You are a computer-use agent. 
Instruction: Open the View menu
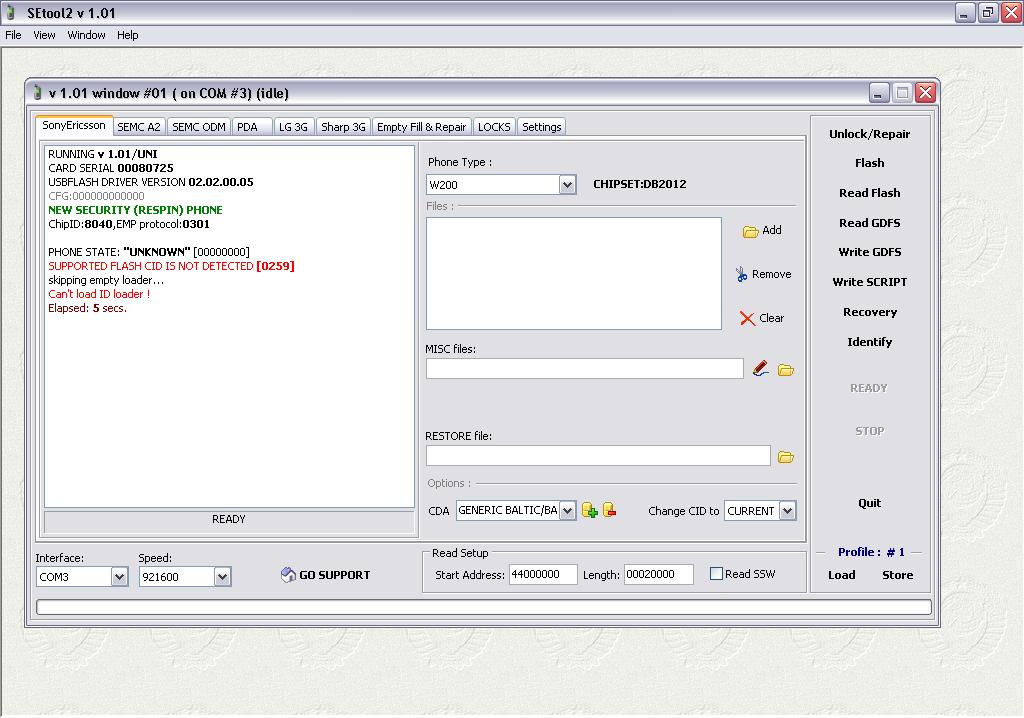[x=44, y=35]
